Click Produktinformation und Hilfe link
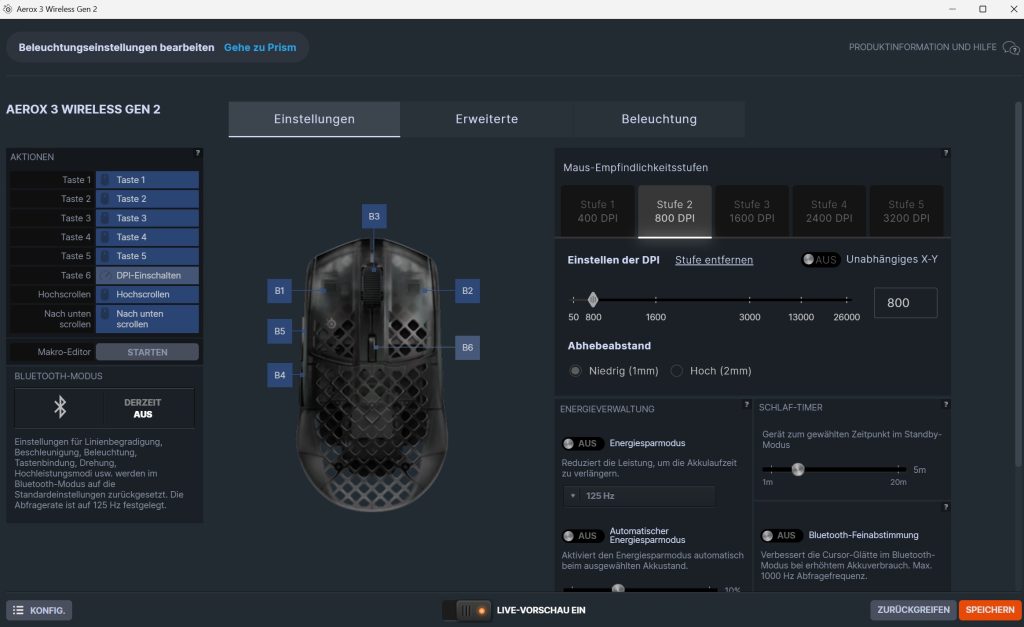 click(x=922, y=47)
